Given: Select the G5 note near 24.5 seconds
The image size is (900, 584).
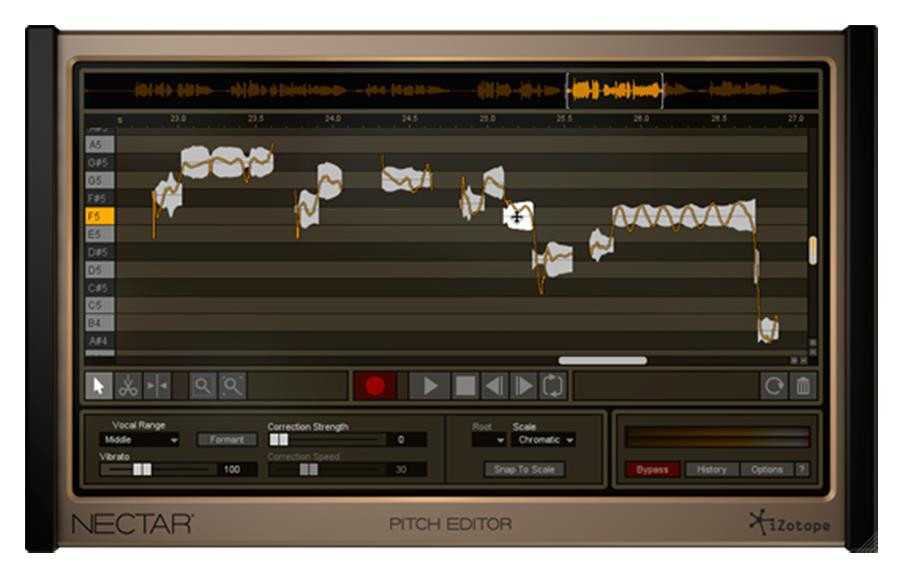Looking at the screenshot, I should (406, 179).
